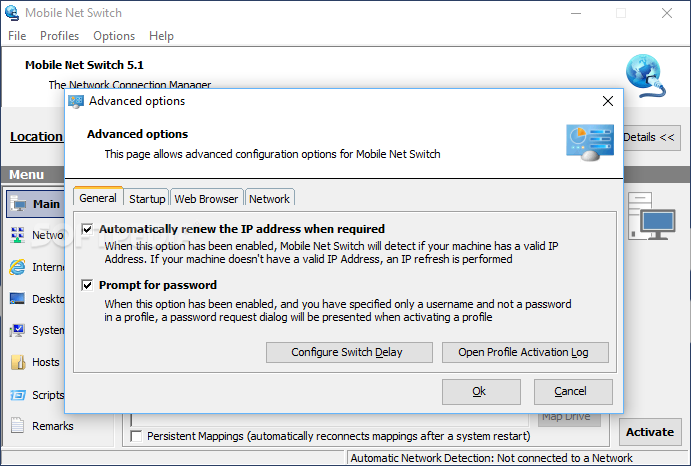Image resolution: width=691 pixels, height=466 pixels.
Task: Confirm with the Ok button
Action: 481,391
